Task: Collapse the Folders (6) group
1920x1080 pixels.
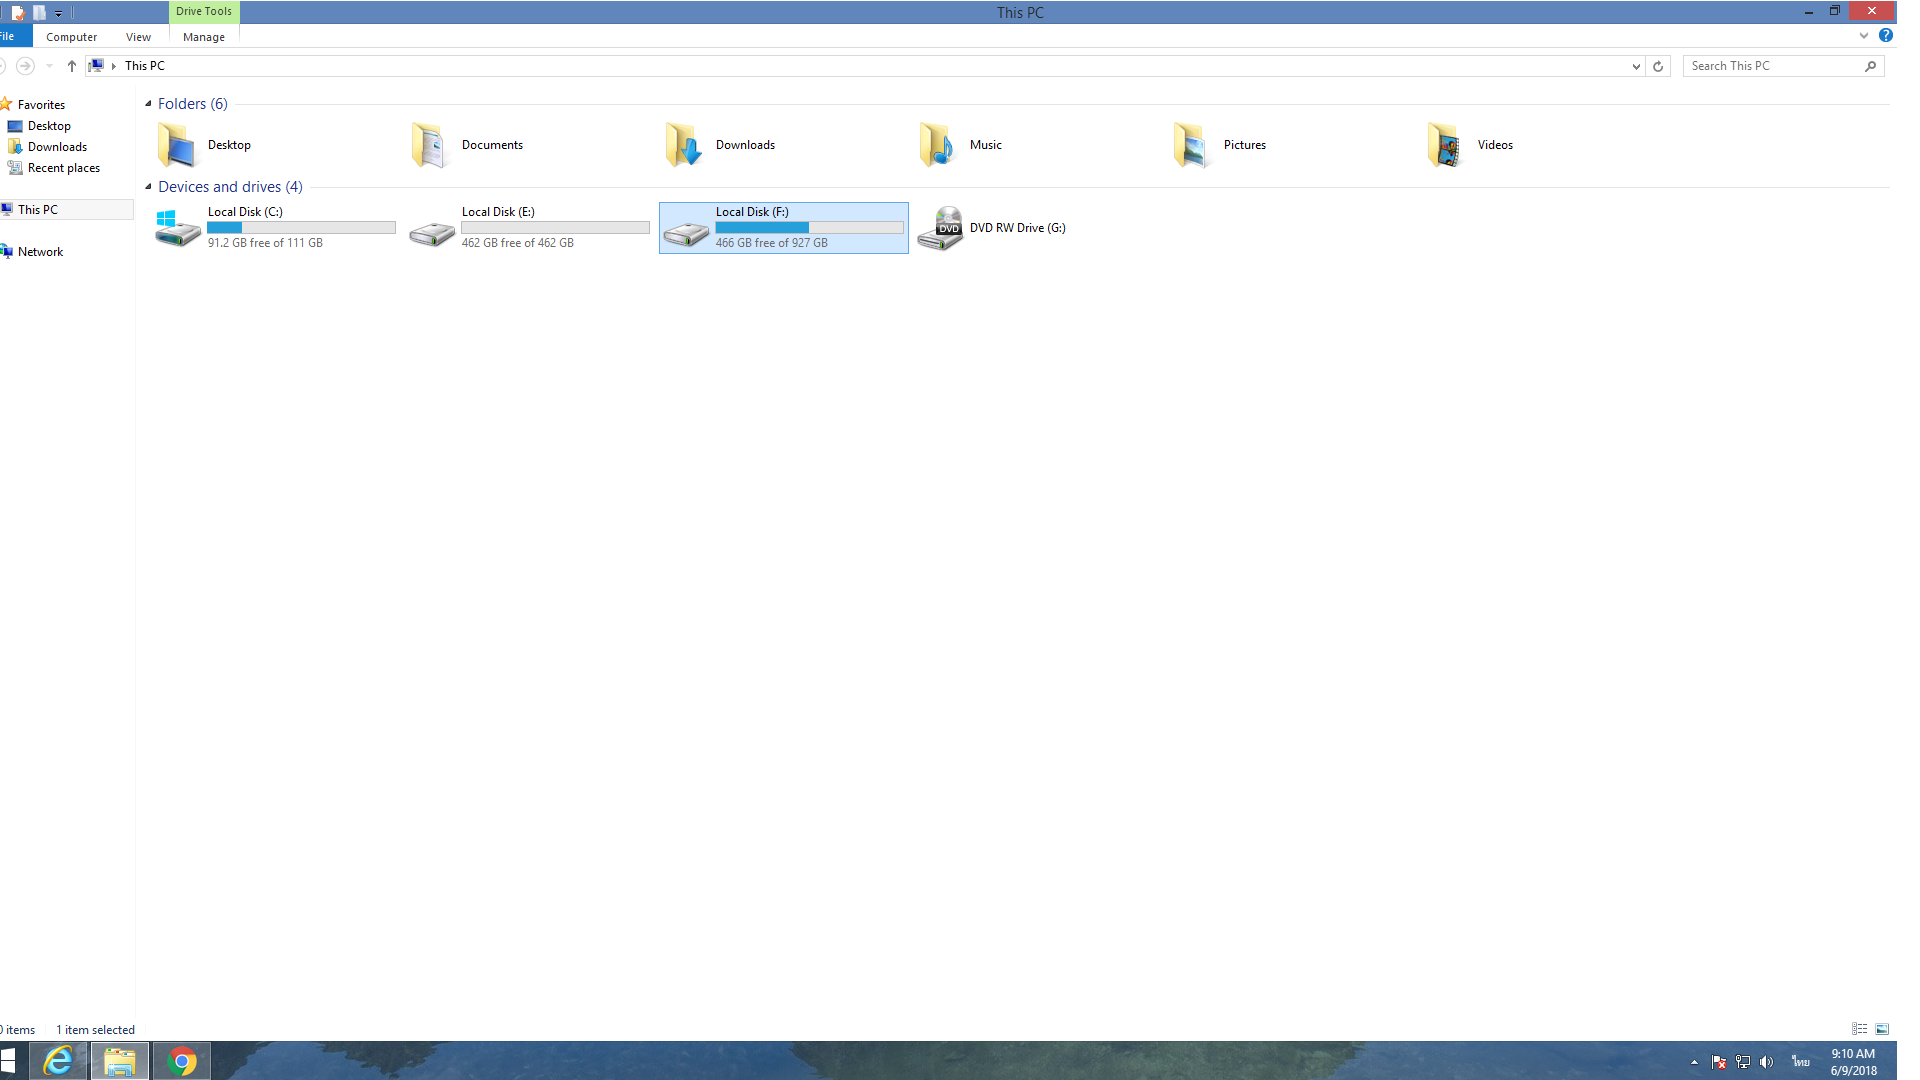Action: (x=148, y=104)
